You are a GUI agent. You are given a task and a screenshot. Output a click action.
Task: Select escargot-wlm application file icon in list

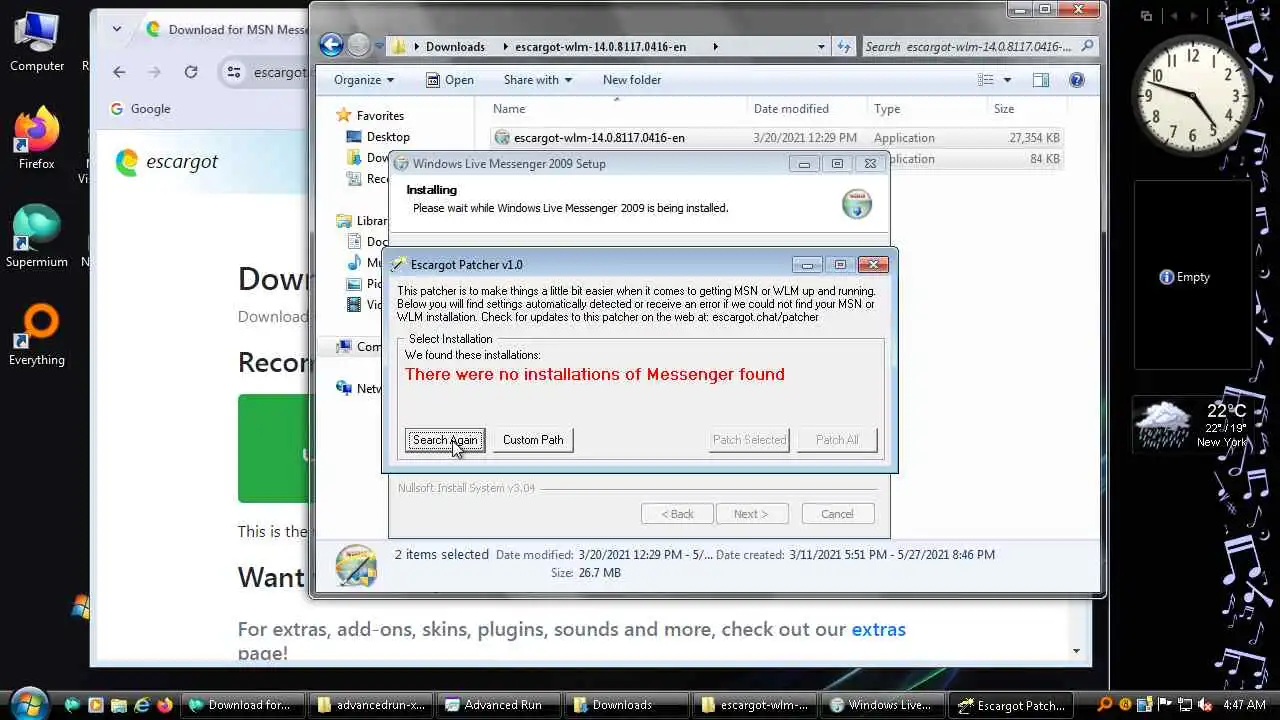pyautogui.click(x=502, y=138)
